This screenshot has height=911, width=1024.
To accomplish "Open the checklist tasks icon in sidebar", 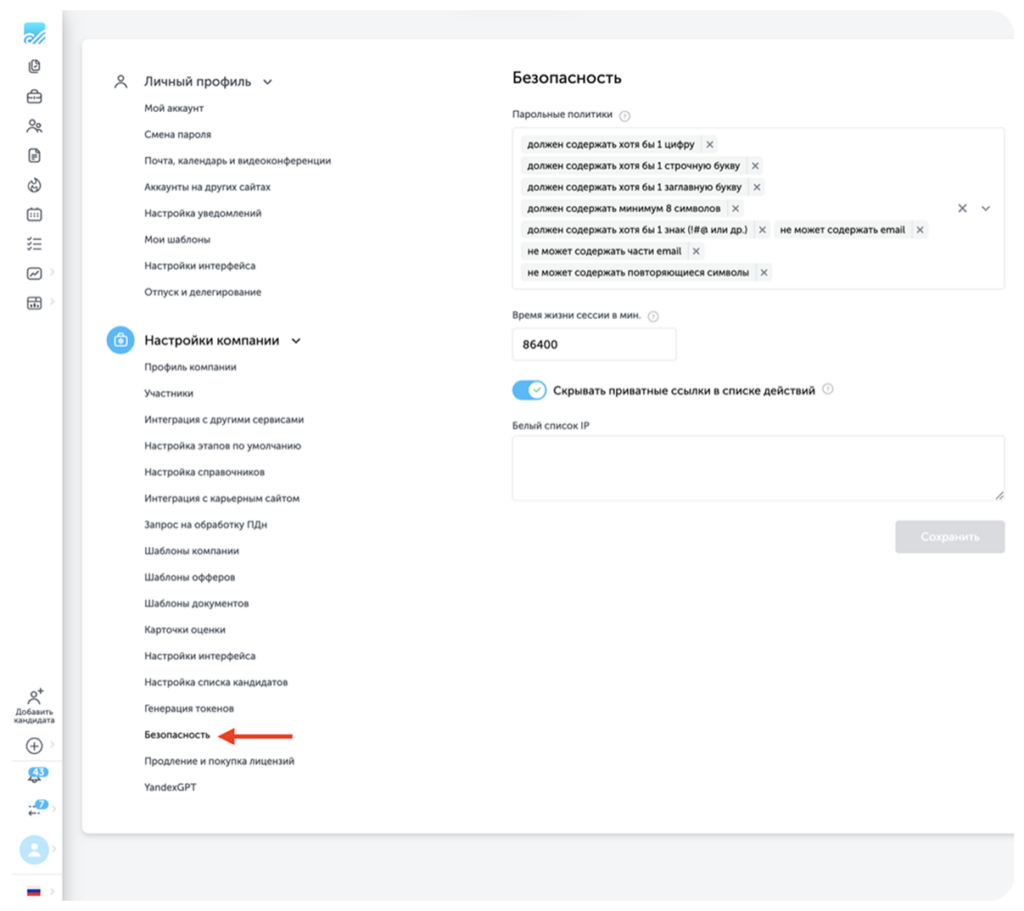I will 34,244.
